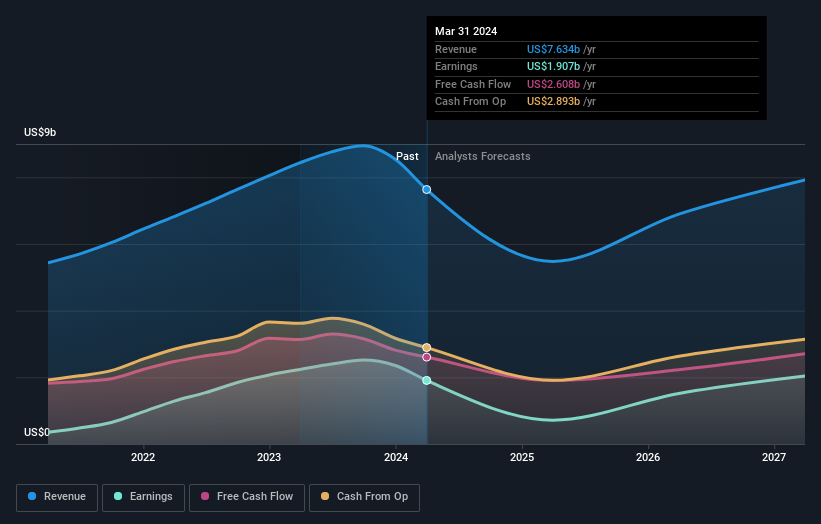Select the Revenue data point marker on chart

427,189
